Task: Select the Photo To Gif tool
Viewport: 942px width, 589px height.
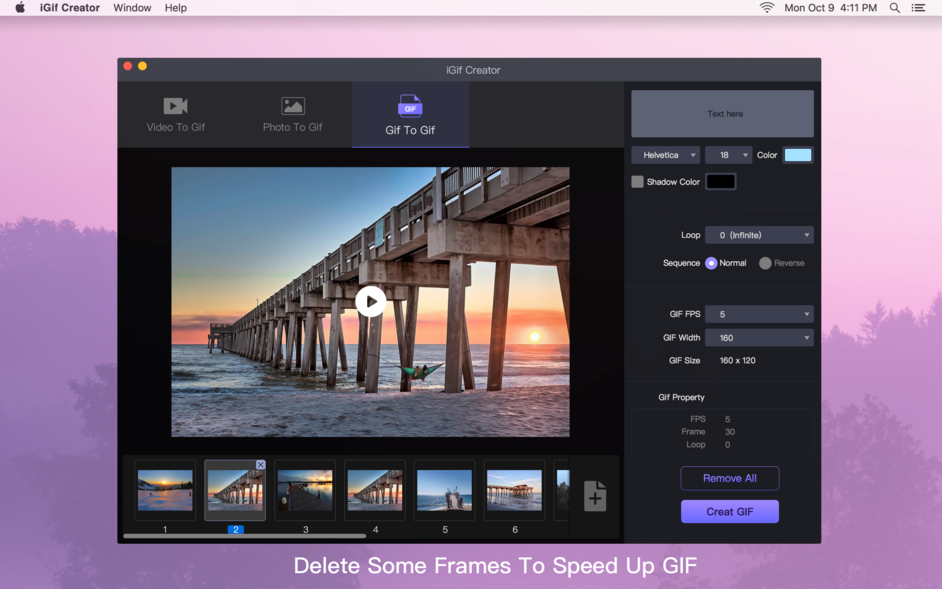Action: tap(291, 113)
